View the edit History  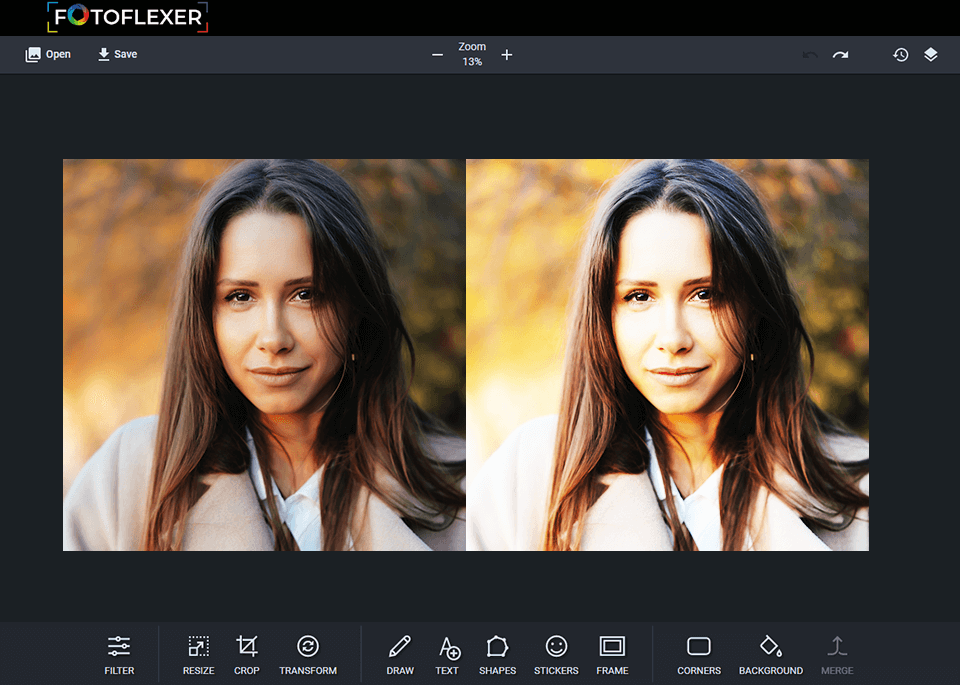tap(900, 54)
